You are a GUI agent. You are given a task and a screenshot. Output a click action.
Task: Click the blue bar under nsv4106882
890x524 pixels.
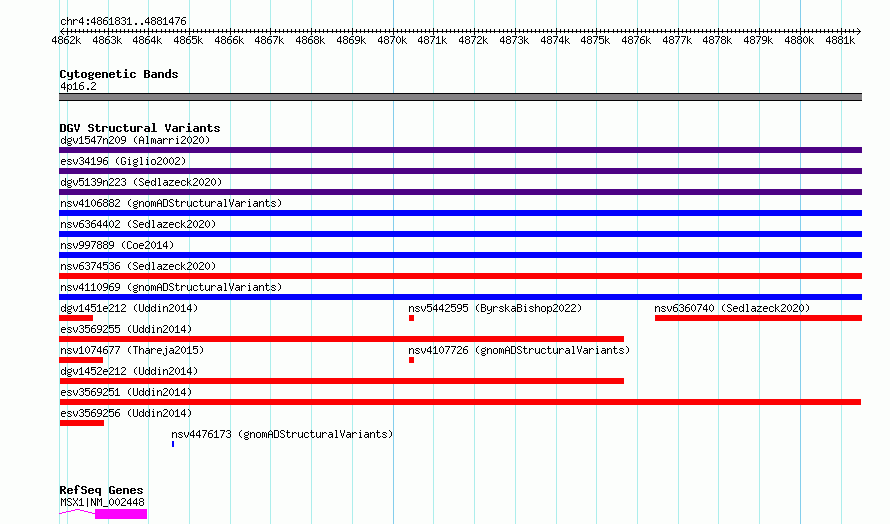(460, 213)
